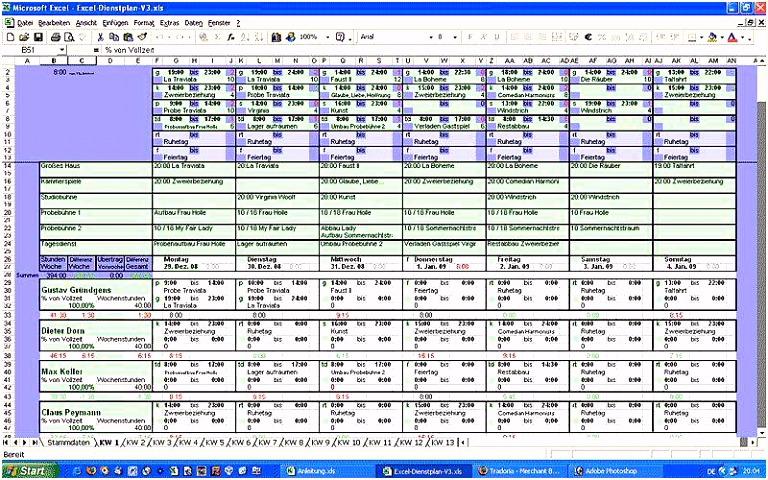Print the sheet using the printer icon
This screenshot has height=480, width=768.
pyautogui.click(x=55, y=37)
